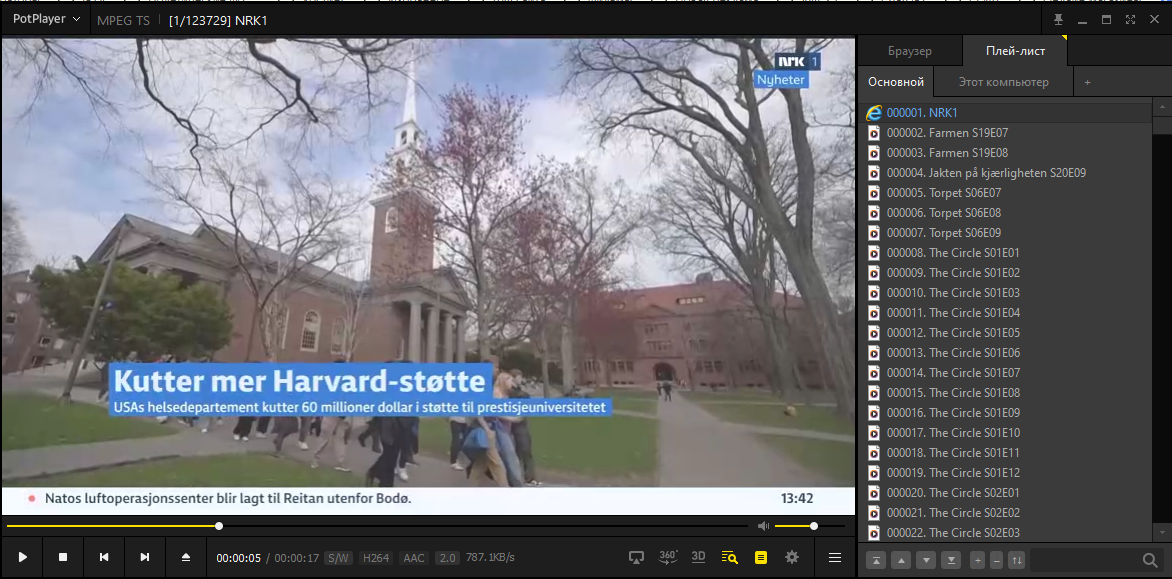
Task: Click the playlist scroll-up arrow
Action: coord(1162,108)
